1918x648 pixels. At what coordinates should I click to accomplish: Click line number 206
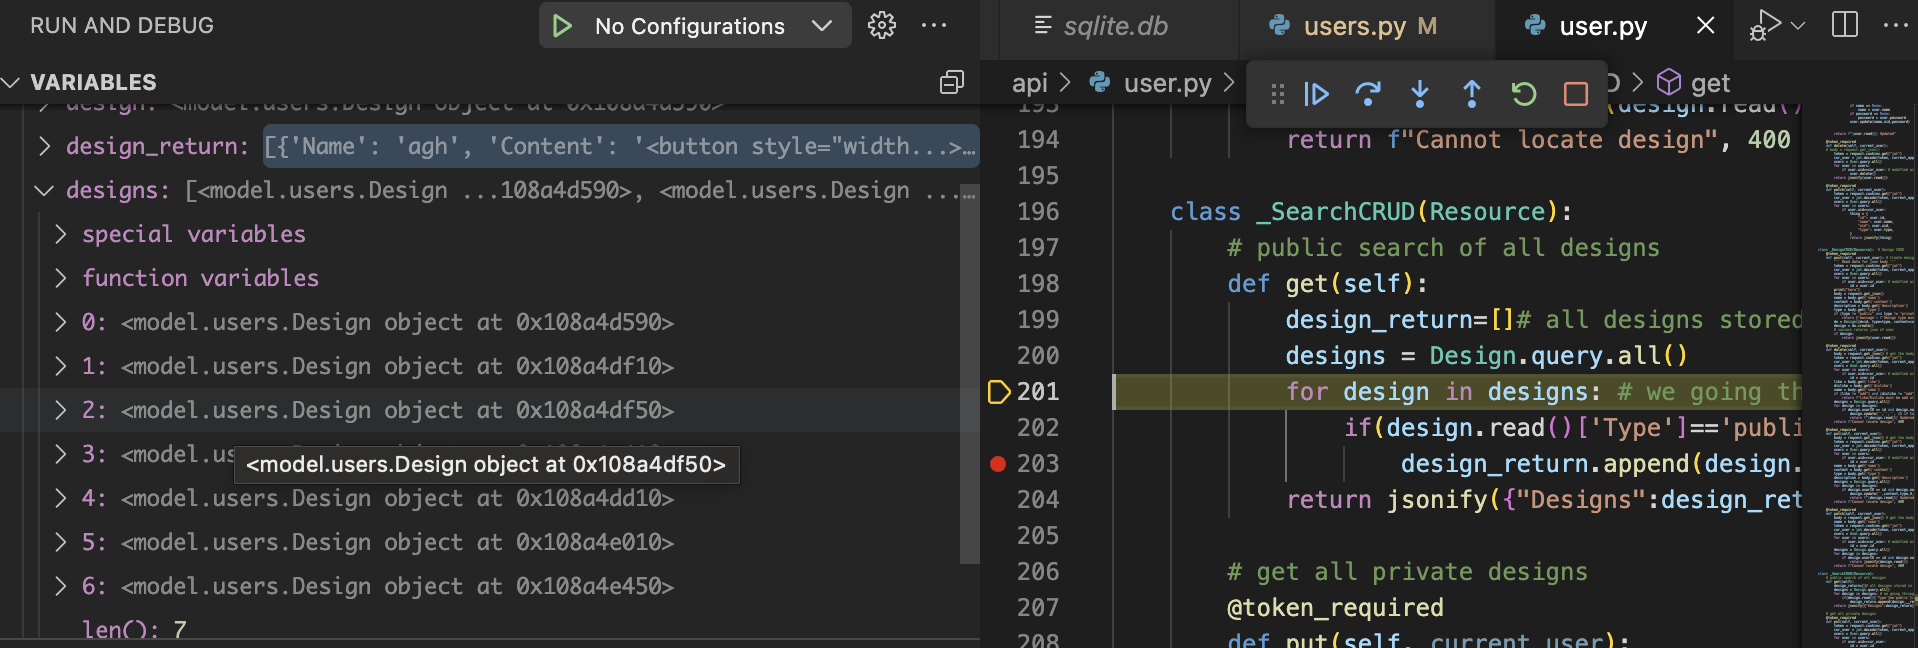click(1038, 572)
